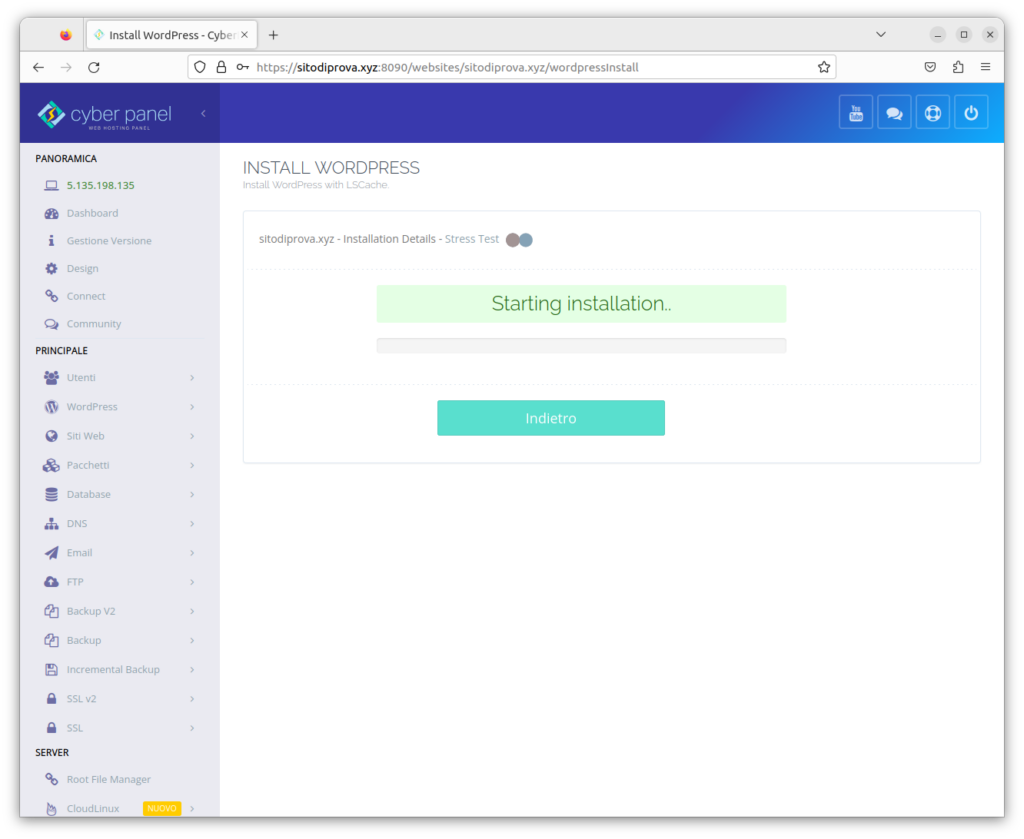The height and width of the screenshot is (839, 1024).
Task: Open the browser extensions puzzle icon
Action: click(958, 67)
